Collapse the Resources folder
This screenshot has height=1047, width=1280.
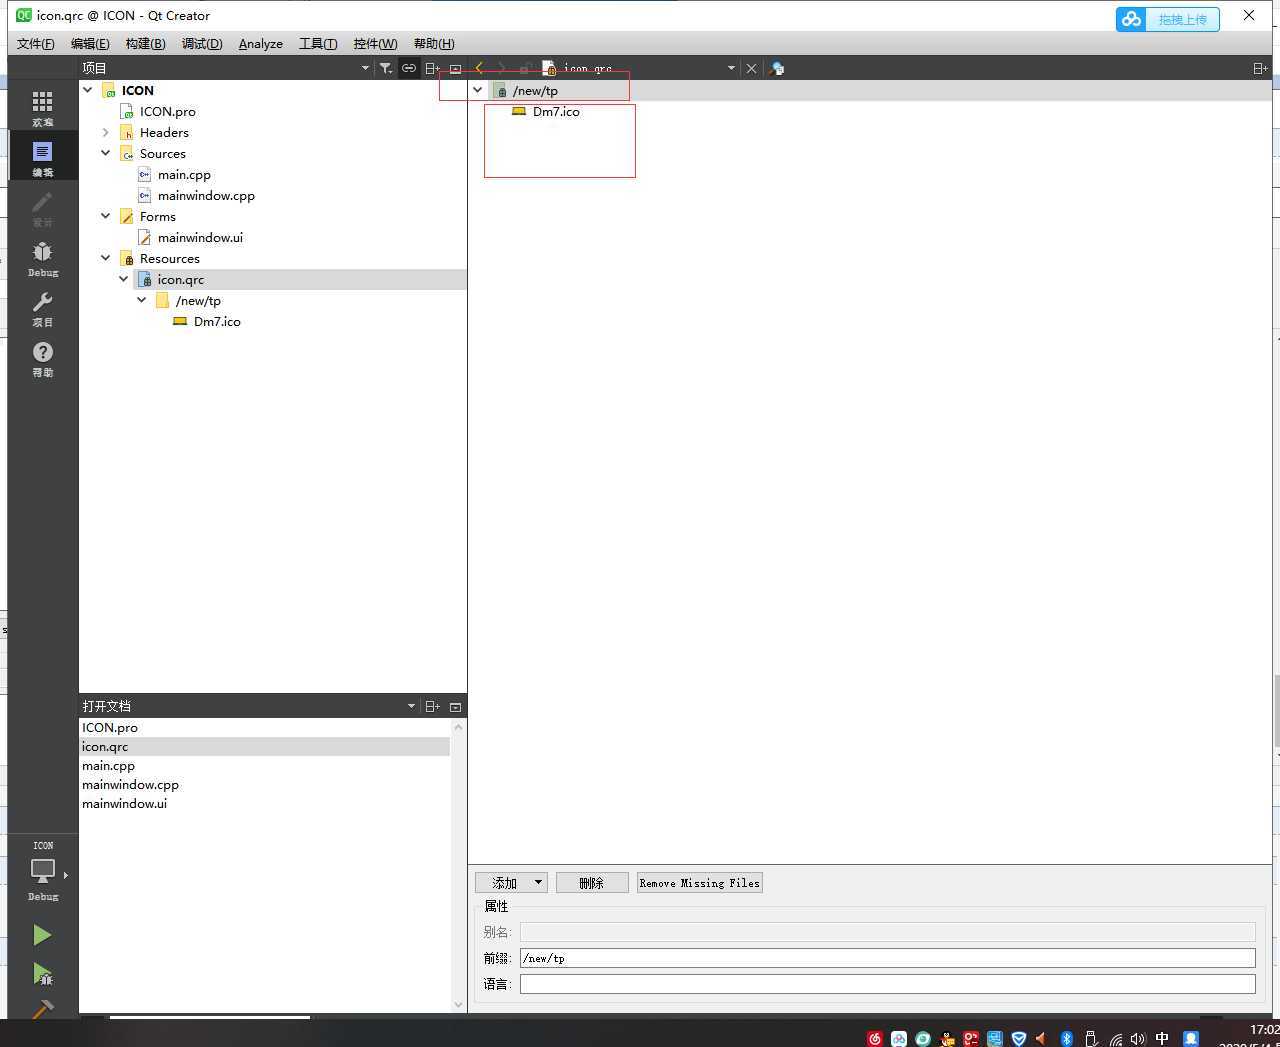coord(106,258)
